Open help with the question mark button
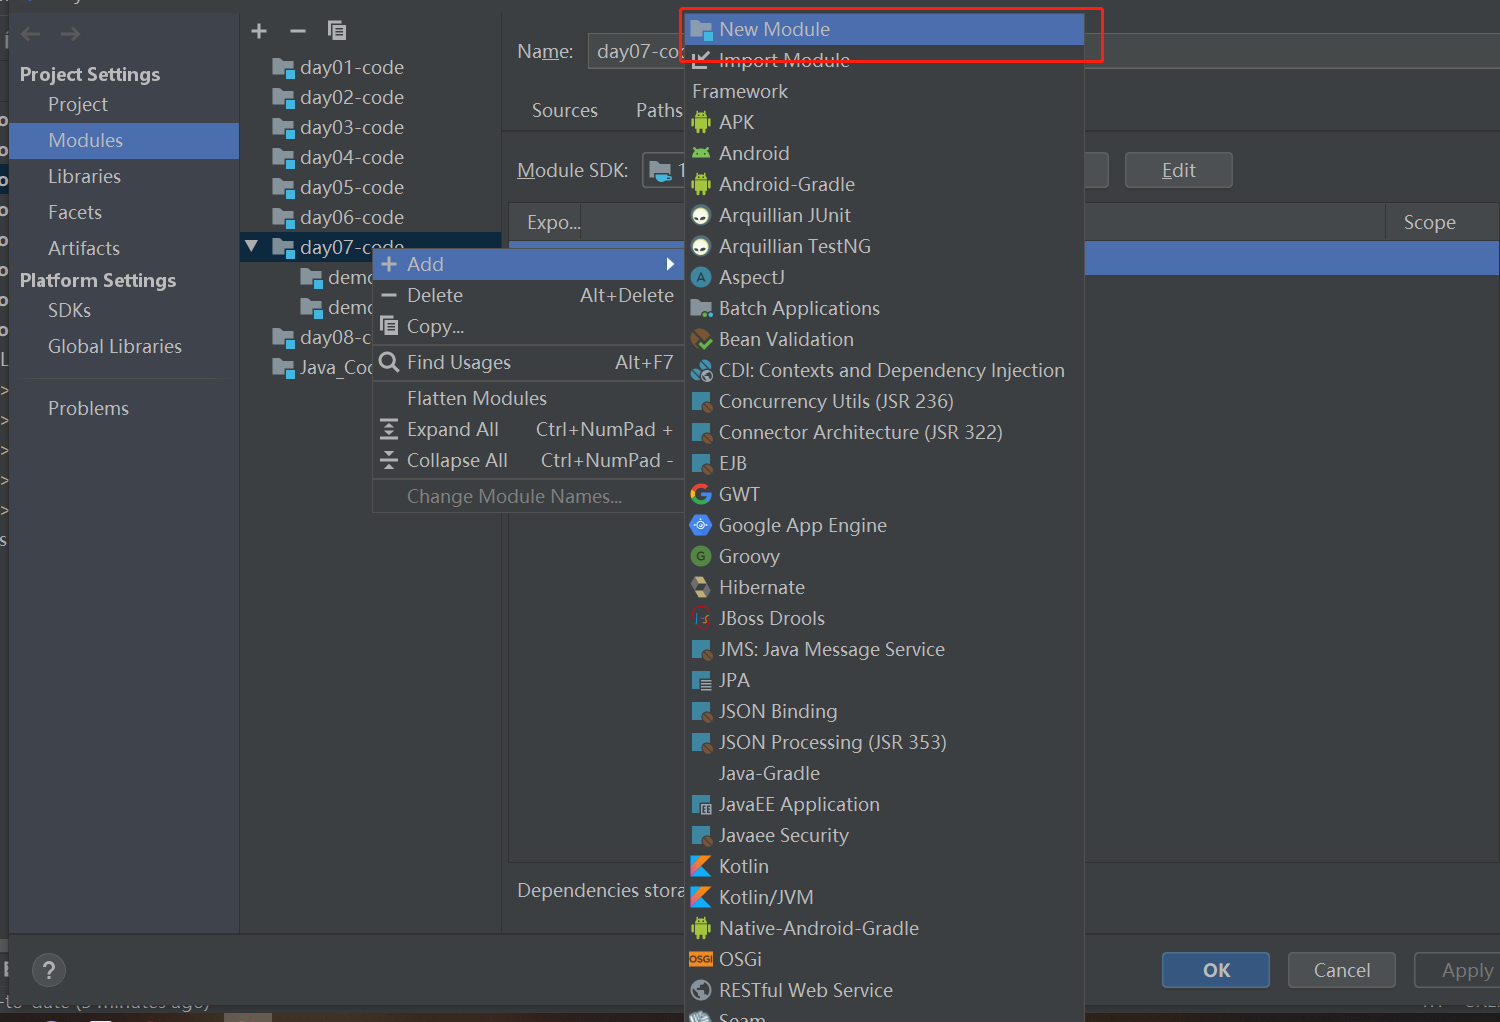The width and height of the screenshot is (1500, 1022). click(49, 969)
